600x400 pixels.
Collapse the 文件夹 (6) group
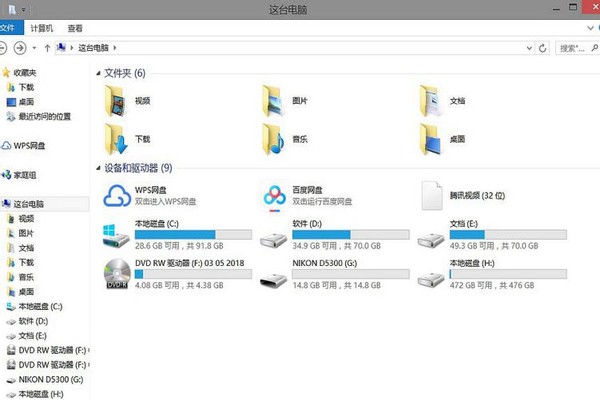point(98,73)
